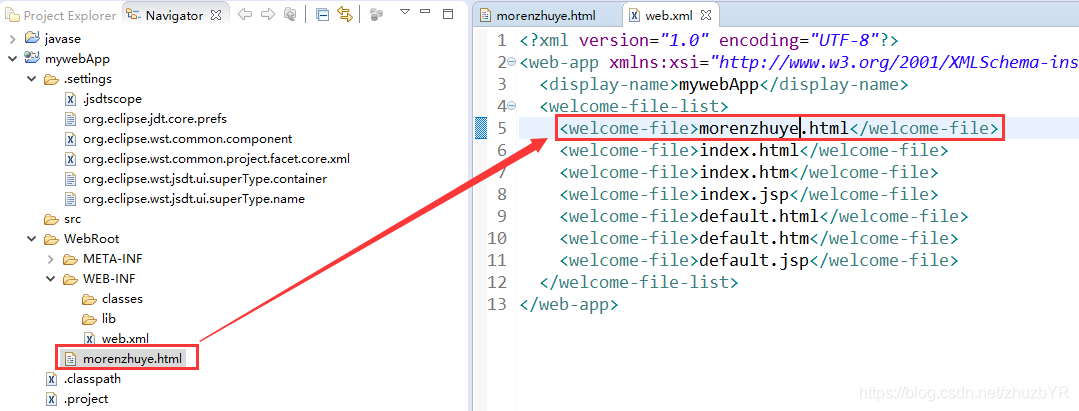Click the .jsdtscope XML file icon
1079x411 pixels.
(70, 99)
